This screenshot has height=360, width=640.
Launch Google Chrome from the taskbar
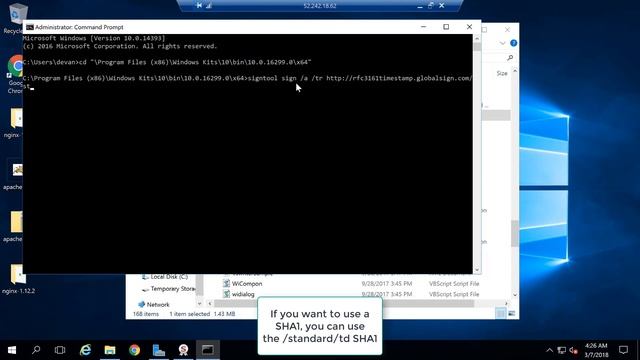(x=134, y=350)
